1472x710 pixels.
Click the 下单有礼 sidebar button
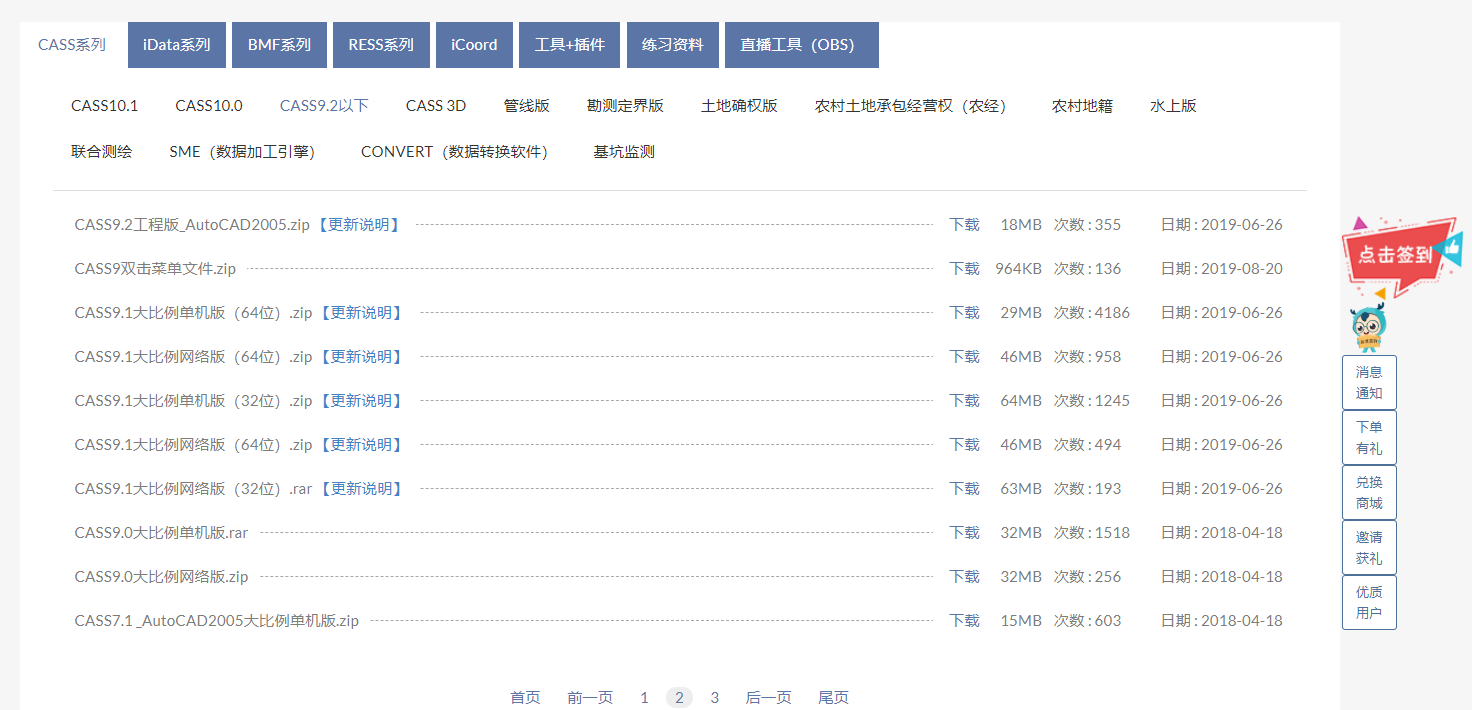(1369, 437)
